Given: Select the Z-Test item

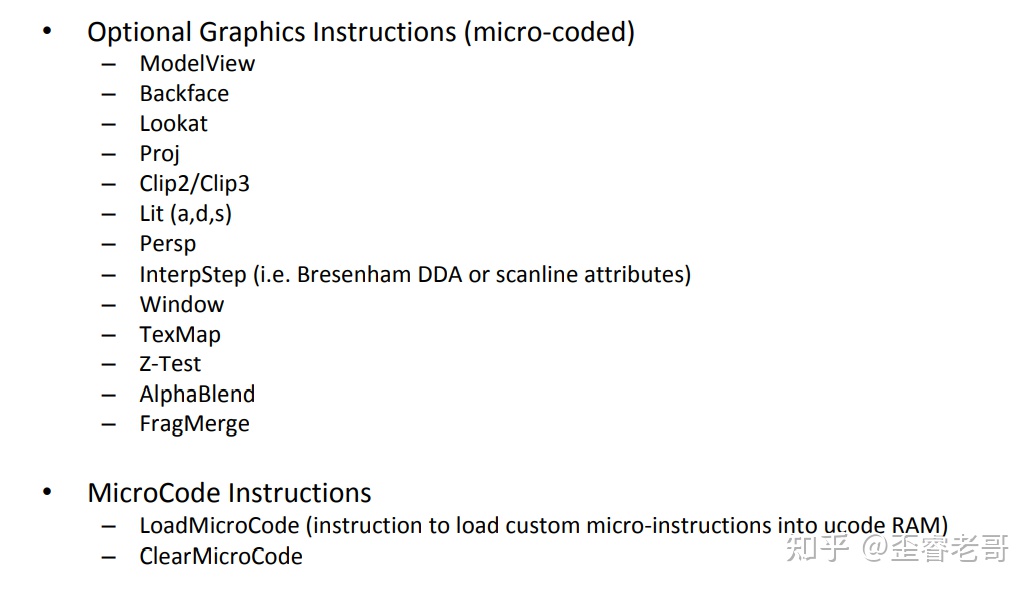Looking at the screenshot, I should pos(170,364).
